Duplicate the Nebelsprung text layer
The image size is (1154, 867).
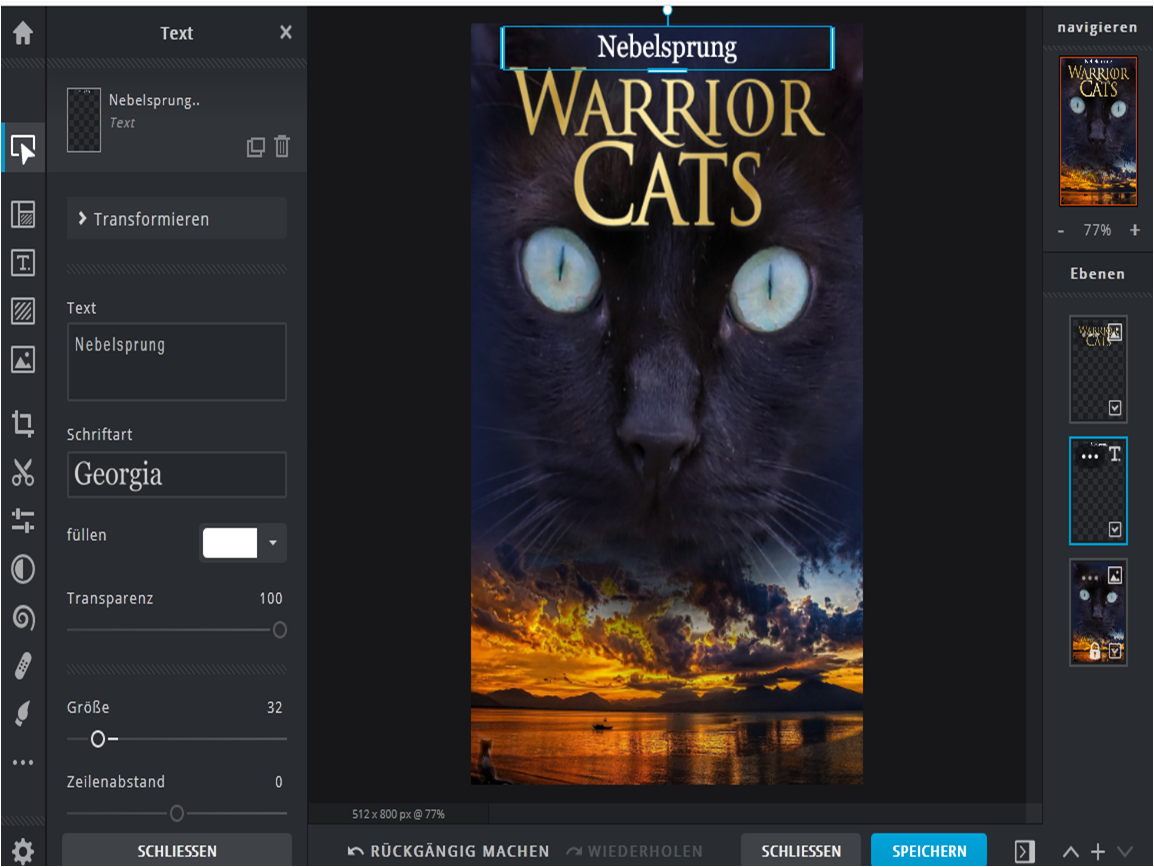[255, 147]
